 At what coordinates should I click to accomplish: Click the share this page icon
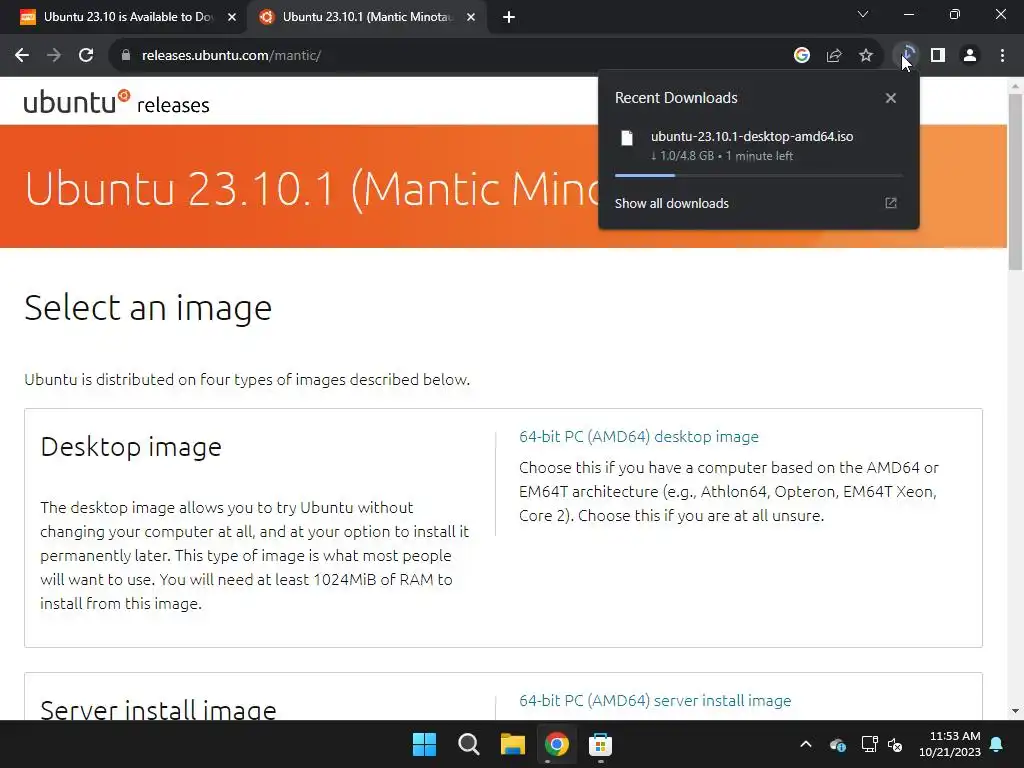pos(833,56)
